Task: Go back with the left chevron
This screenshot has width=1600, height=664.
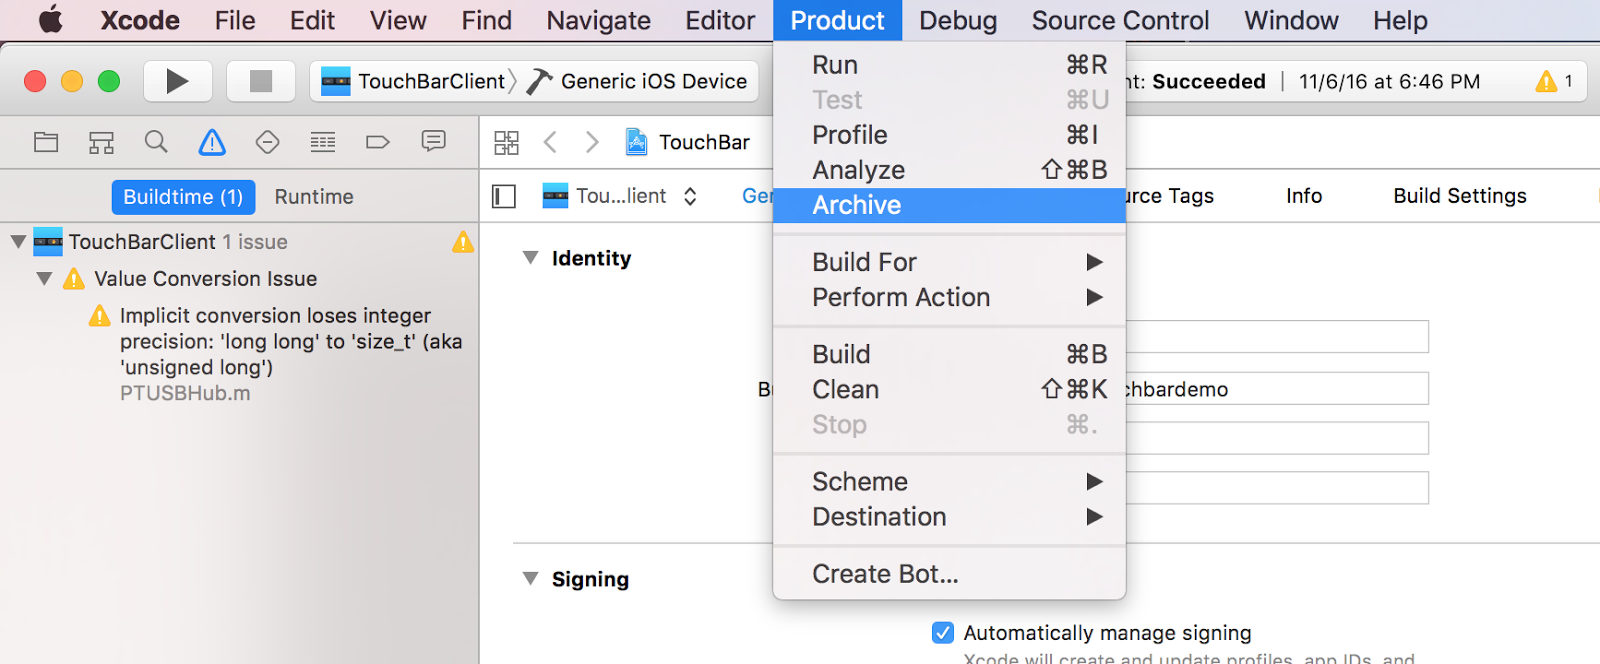Action: tap(550, 142)
